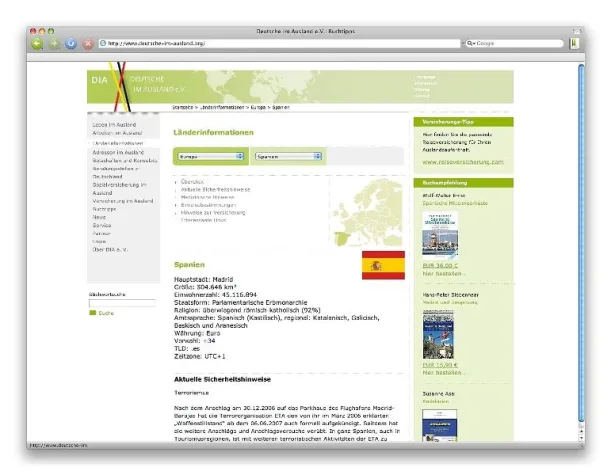This screenshot has height=475, width=611.
Task: Click the Spanien section heading
Action: click(x=189, y=265)
